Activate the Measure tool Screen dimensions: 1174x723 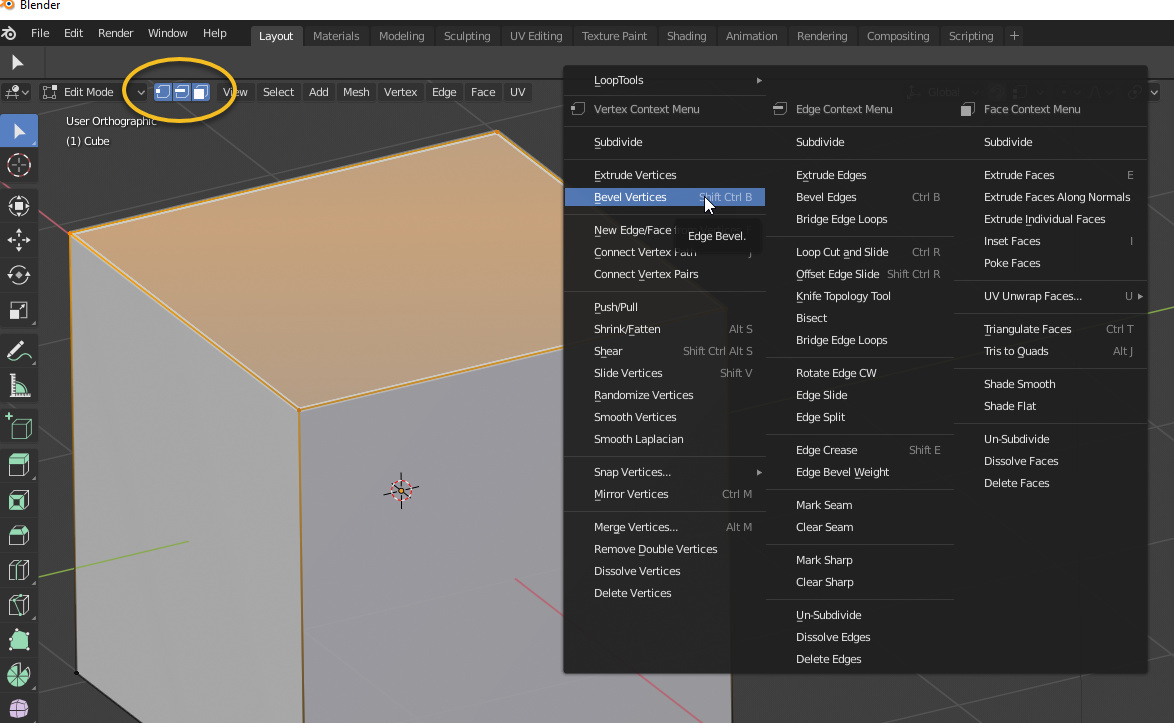18,385
